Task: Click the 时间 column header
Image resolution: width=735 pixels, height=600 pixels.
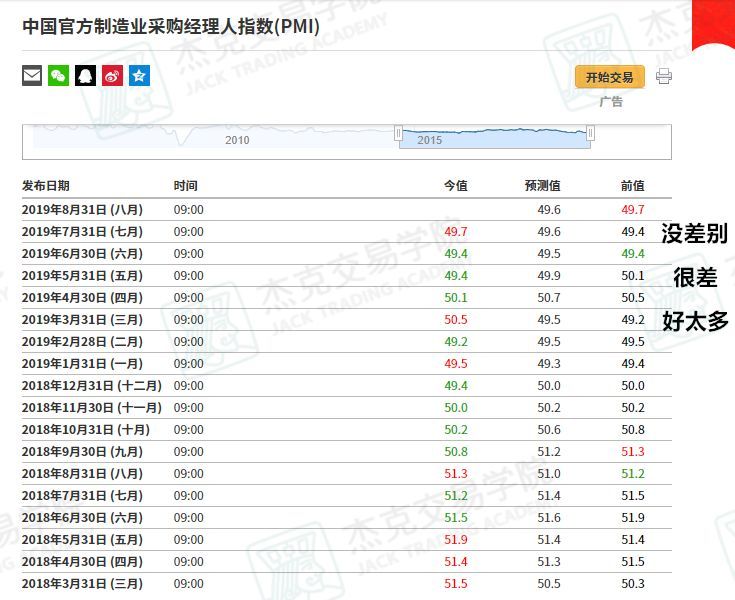Action: 186,186
